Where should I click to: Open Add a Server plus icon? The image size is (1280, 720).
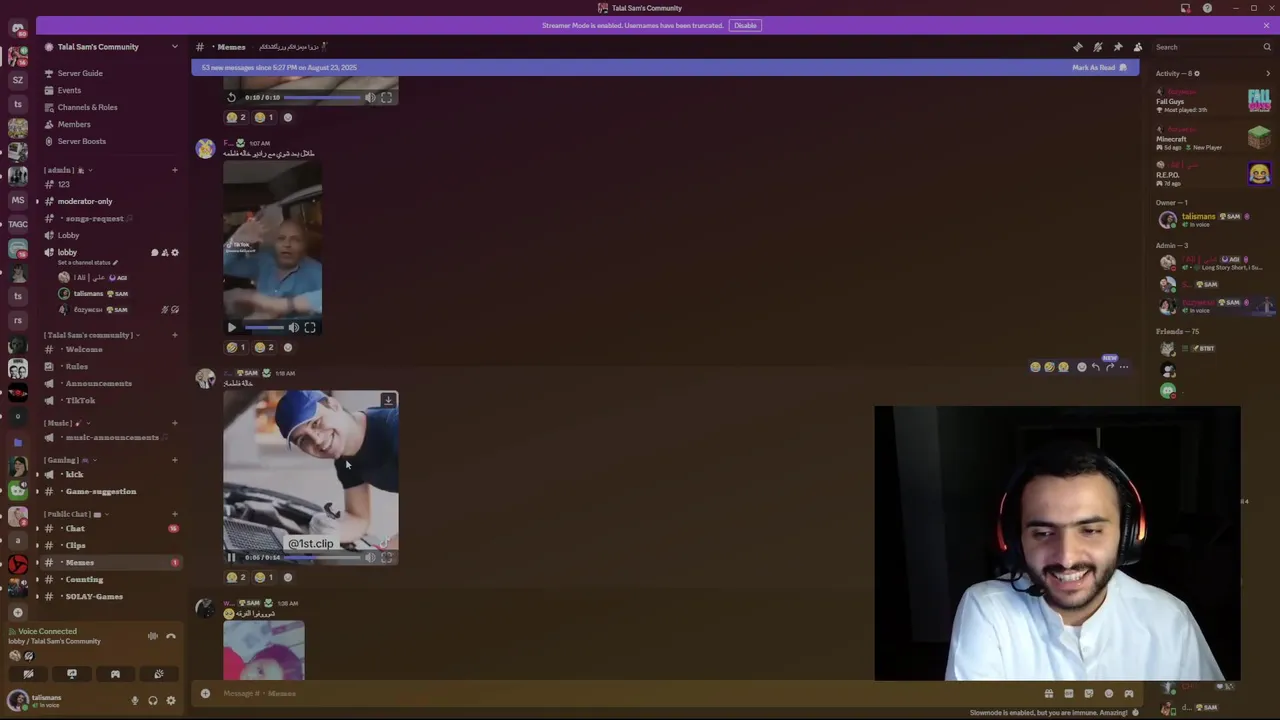17,612
